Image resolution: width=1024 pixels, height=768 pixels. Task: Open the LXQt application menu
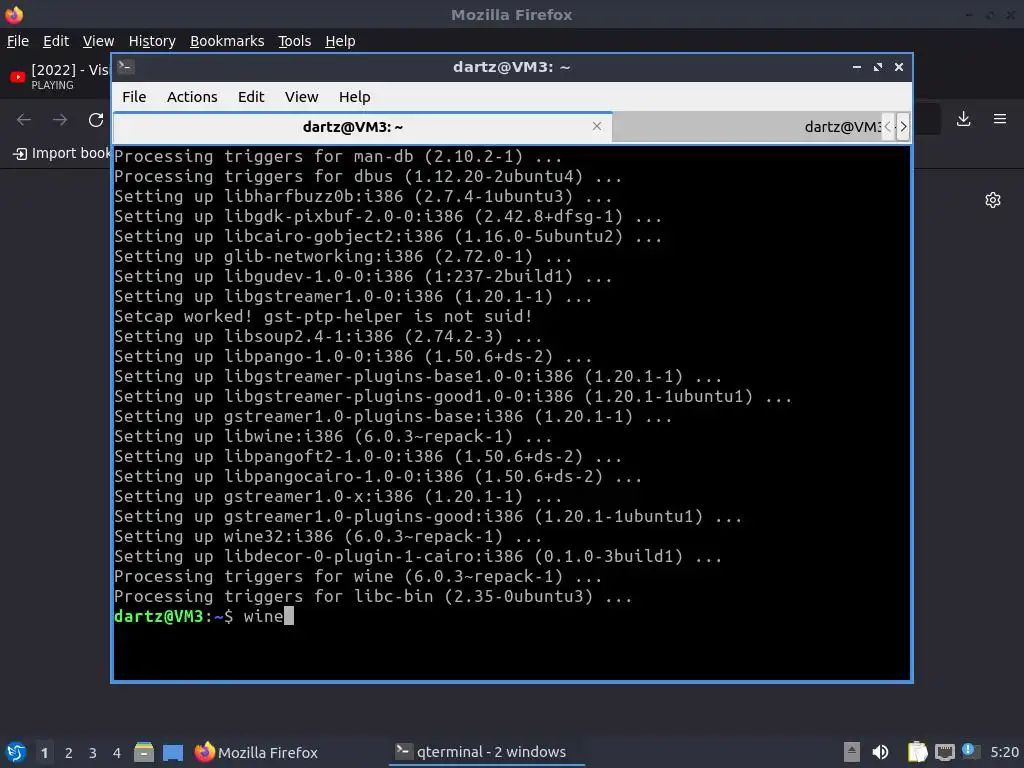tap(15, 752)
